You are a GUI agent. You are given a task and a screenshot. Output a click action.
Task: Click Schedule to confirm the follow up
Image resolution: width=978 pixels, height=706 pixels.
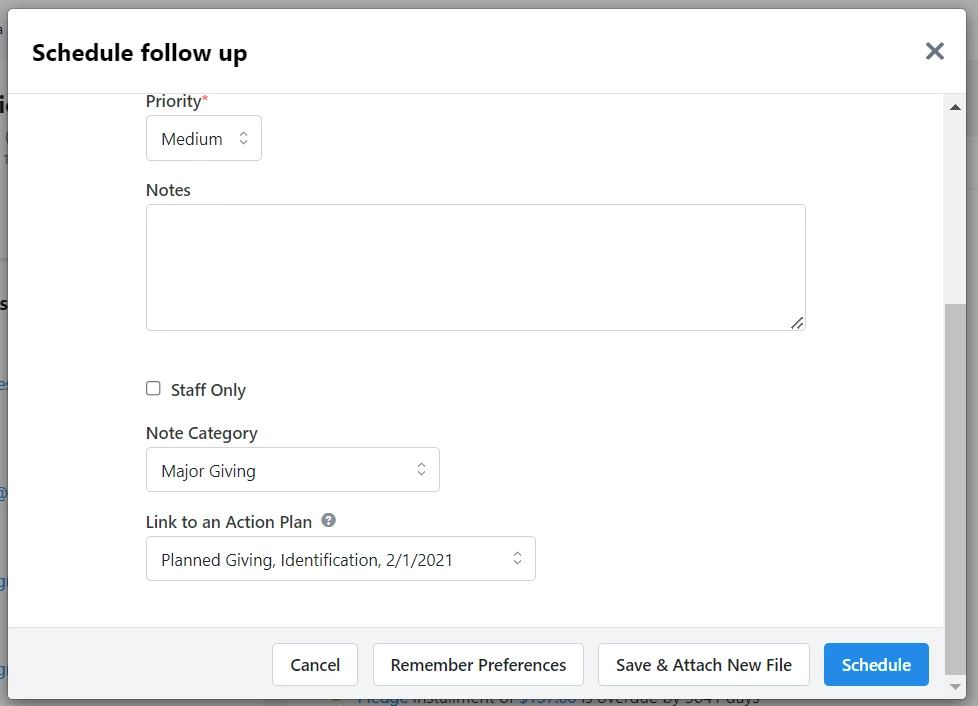click(x=875, y=664)
